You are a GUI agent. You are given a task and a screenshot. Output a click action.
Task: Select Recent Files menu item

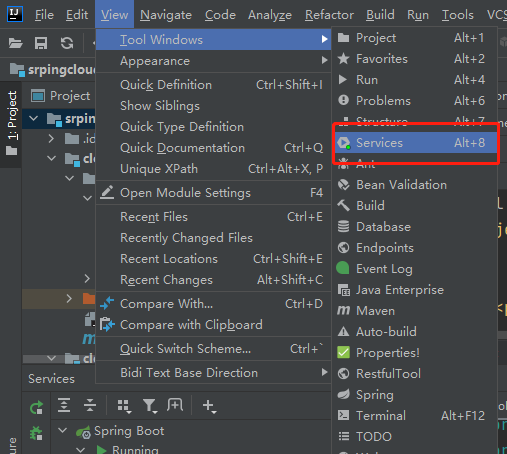pos(213,217)
